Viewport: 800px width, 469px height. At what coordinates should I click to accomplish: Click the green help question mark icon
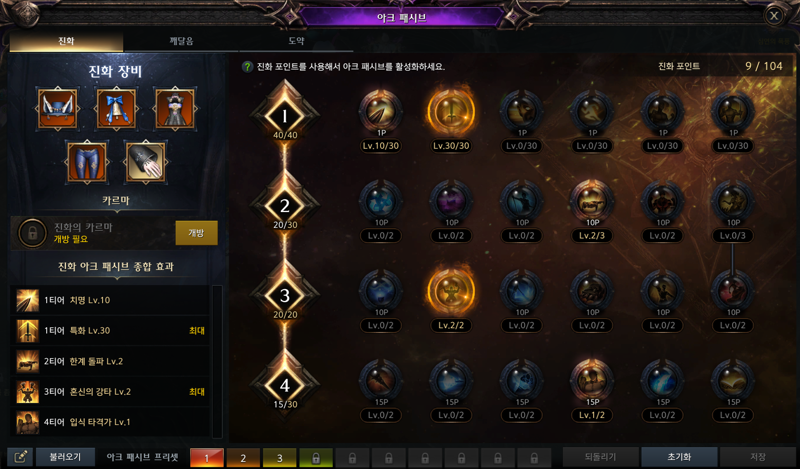pyautogui.click(x=247, y=67)
